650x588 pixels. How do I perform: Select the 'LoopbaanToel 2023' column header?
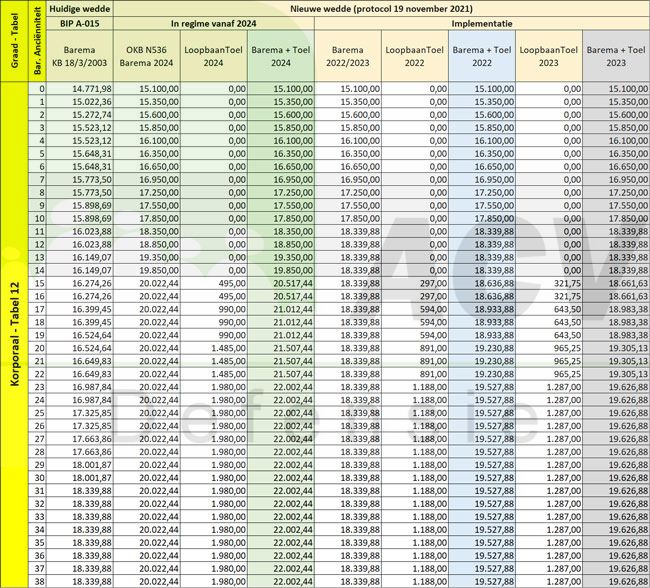548,56
